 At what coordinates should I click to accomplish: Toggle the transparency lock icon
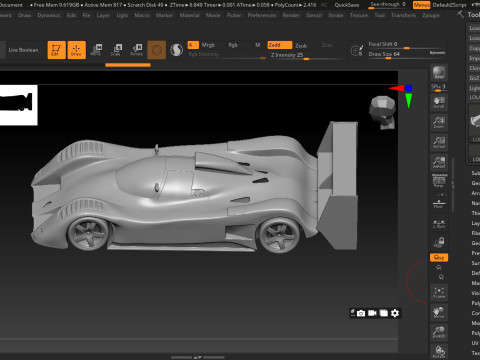pyautogui.click(x=439, y=242)
